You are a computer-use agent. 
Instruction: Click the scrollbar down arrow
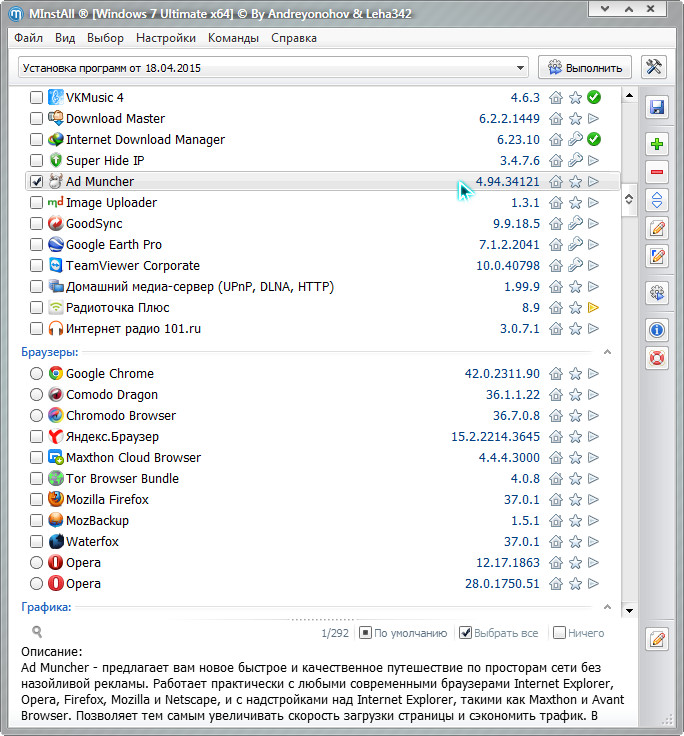[x=630, y=611]
